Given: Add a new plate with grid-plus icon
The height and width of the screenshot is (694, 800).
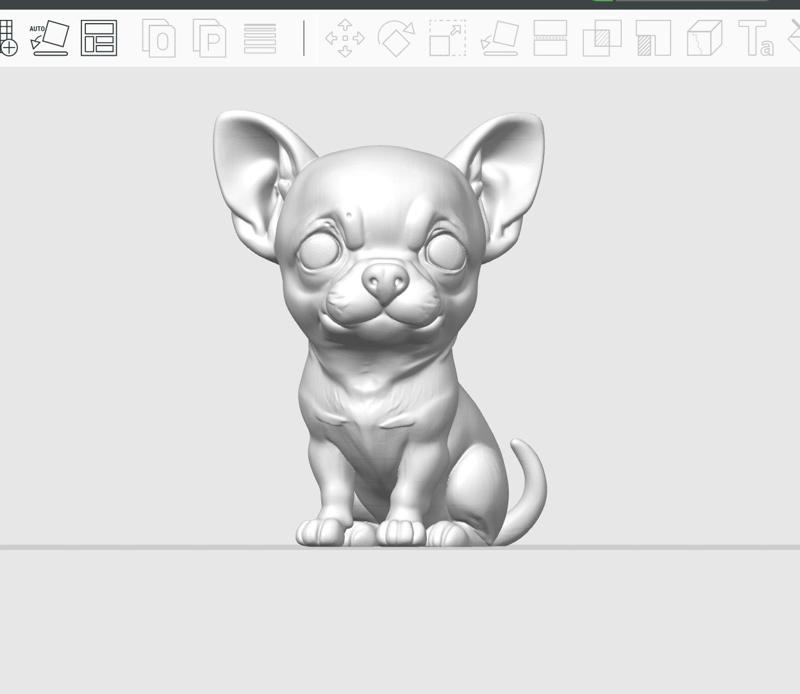Looking at the screenshot, I should [7, 38].
